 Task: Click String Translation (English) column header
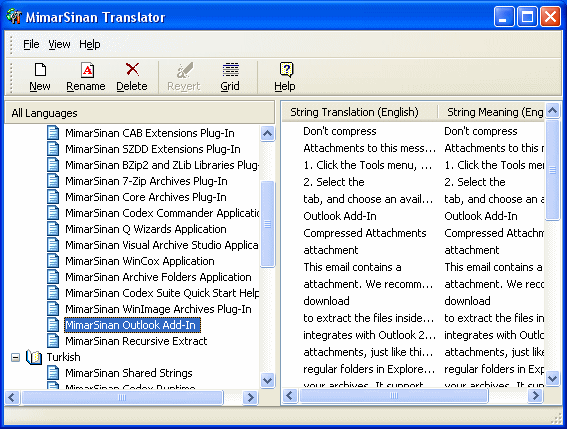[359, 112]
